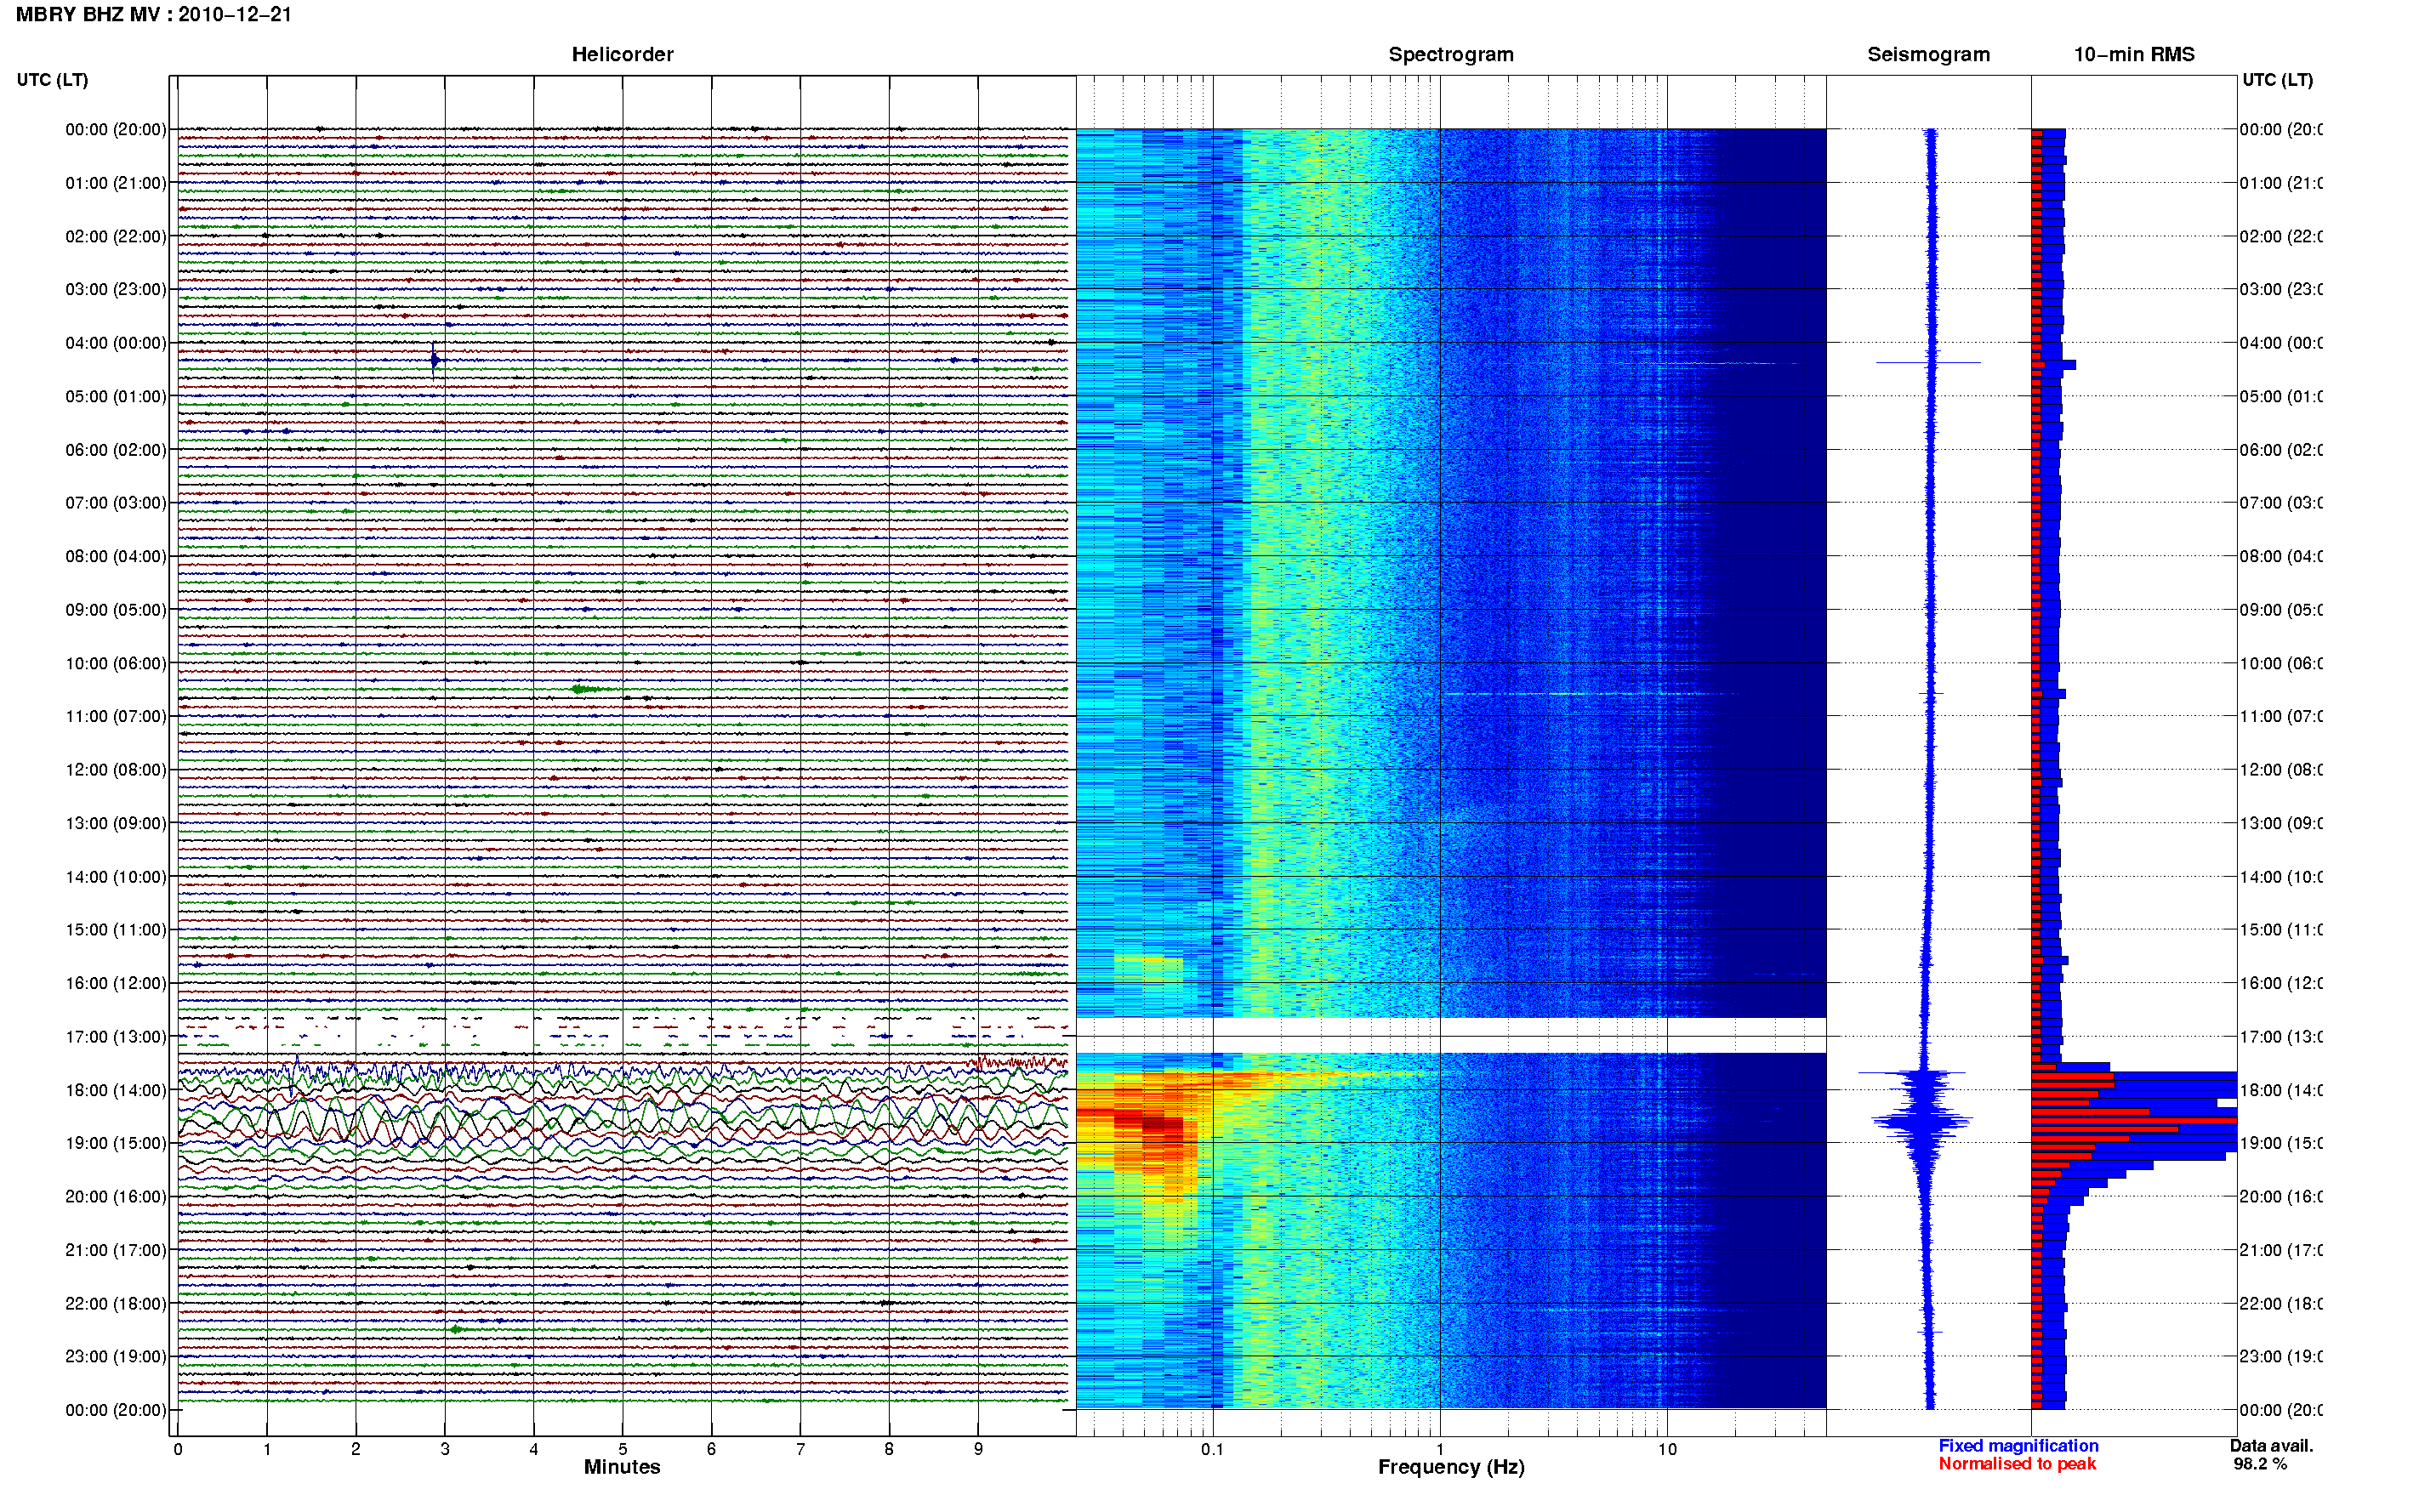Click the left-axis label "23:00 (19:00)"
The height and width of the screenshot is (1512, 2419).
116,1356
